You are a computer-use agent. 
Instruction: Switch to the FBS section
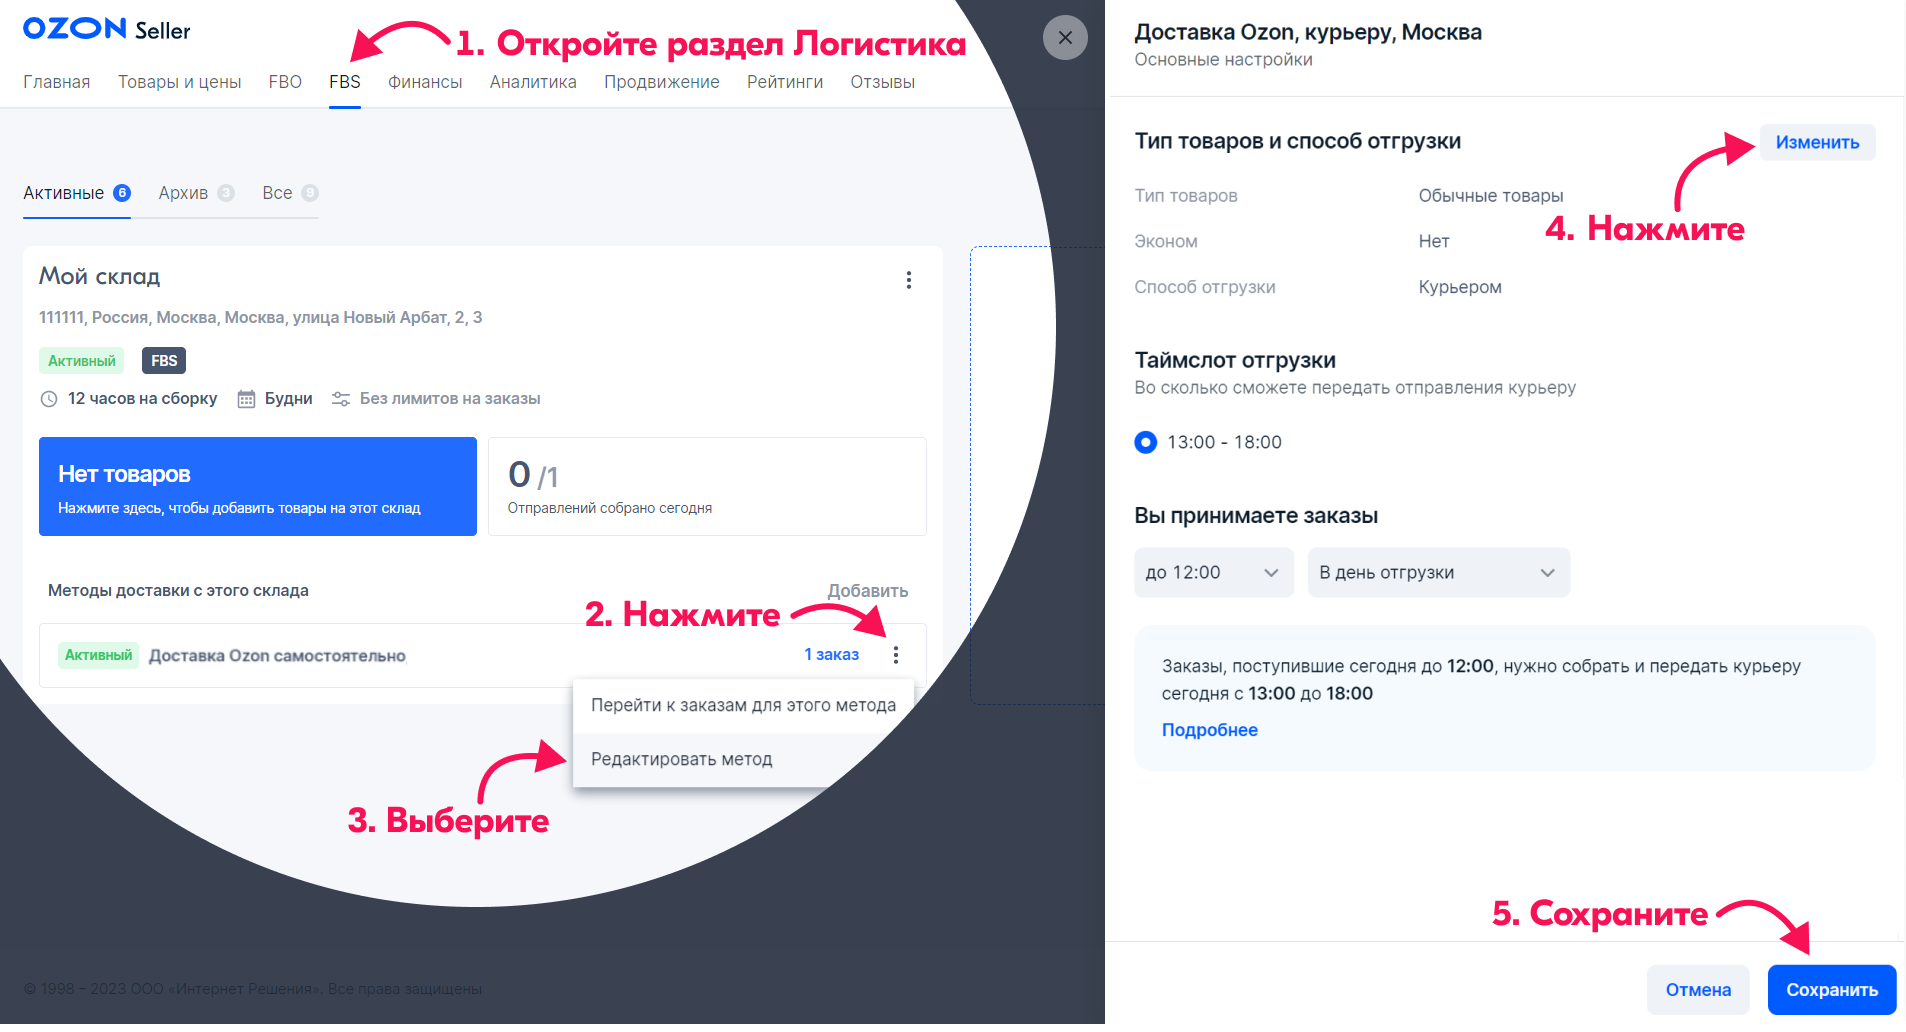(345, 82)
